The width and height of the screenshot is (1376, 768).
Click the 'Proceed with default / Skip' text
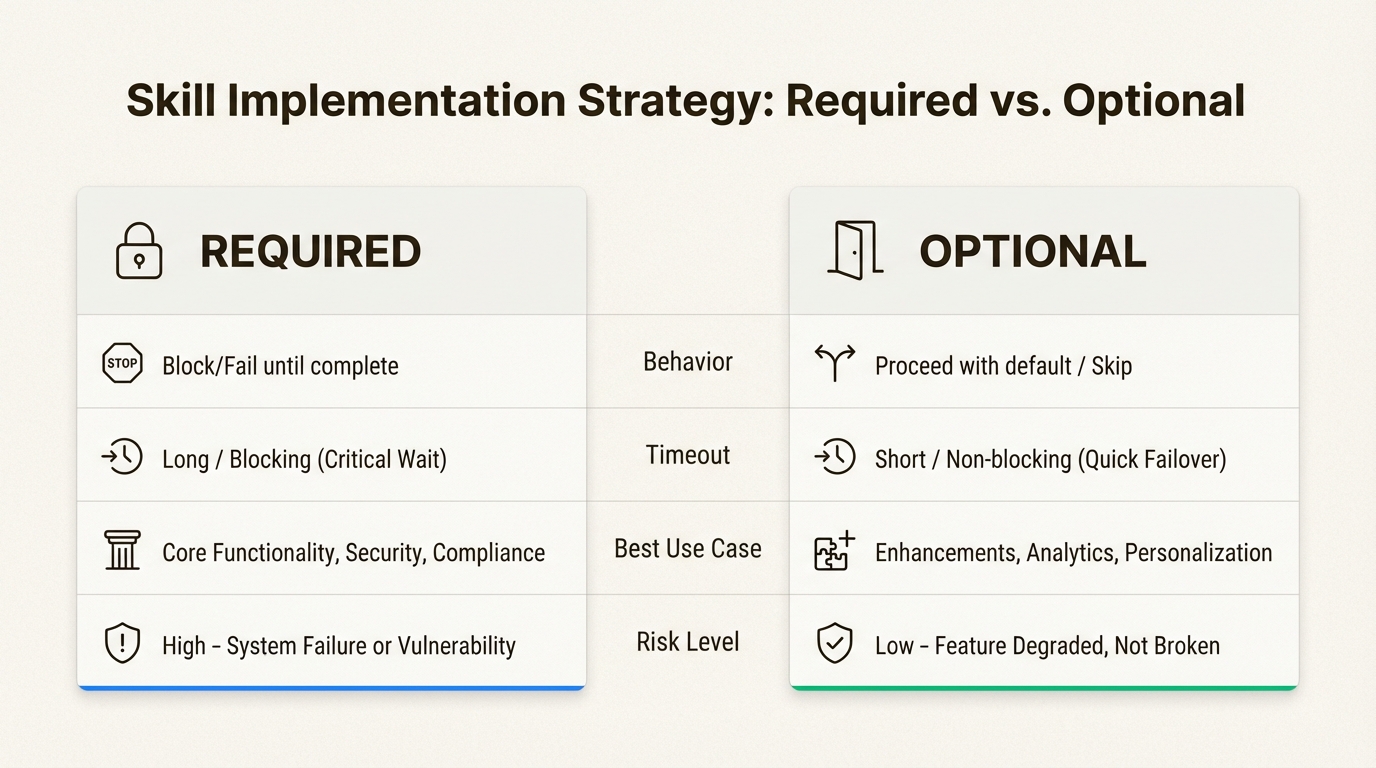(1003, 366)
